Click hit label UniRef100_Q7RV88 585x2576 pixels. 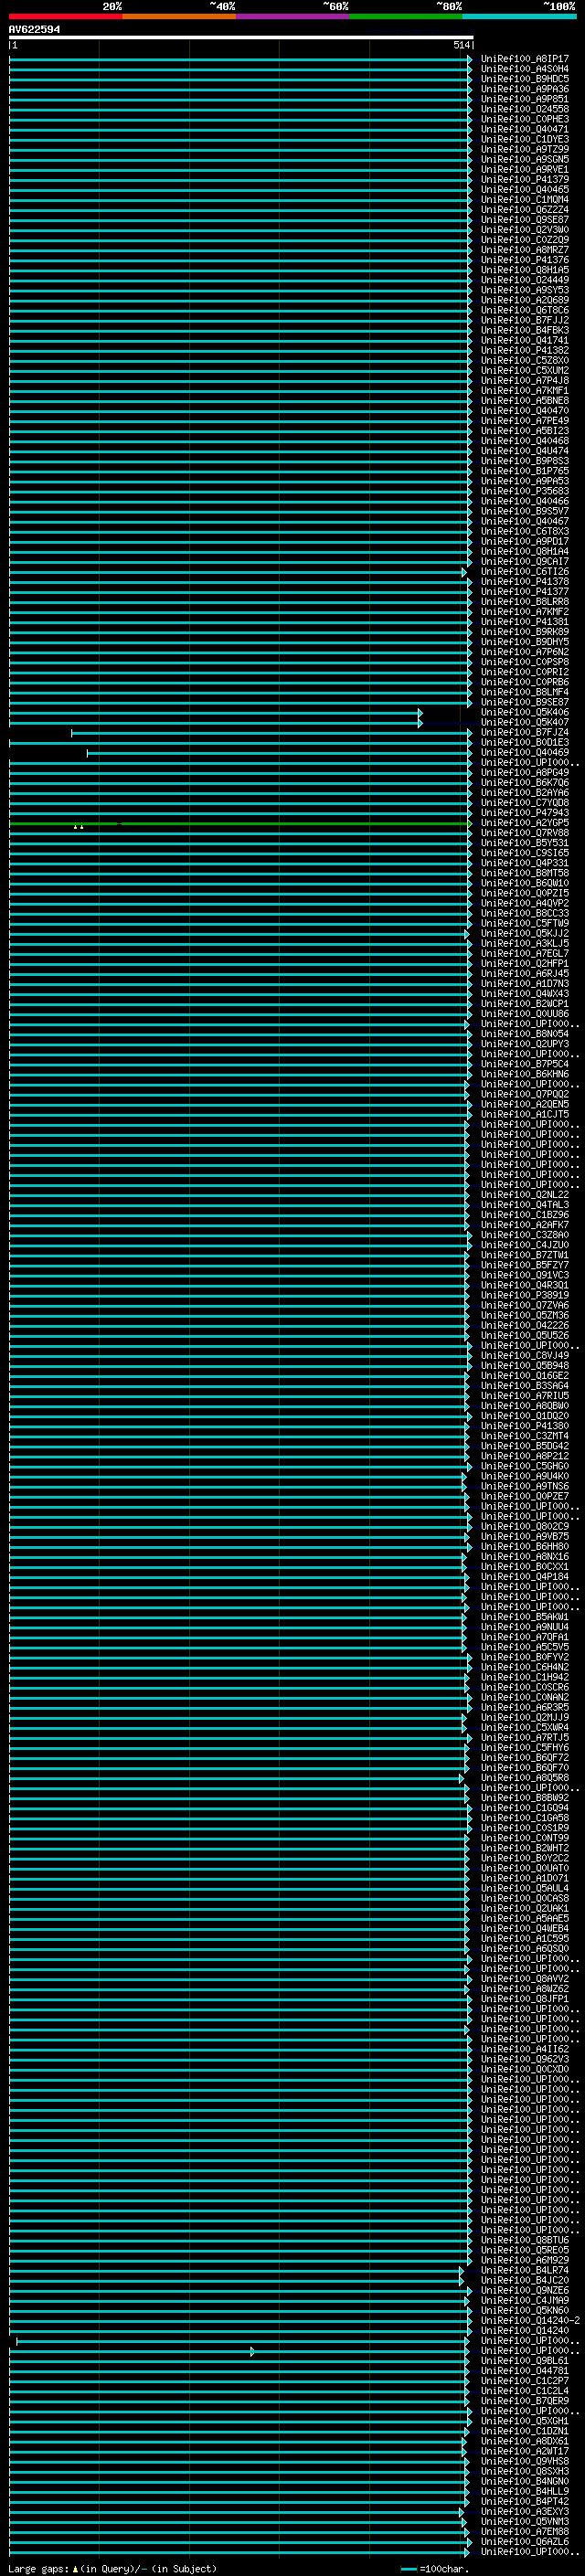point(524,833)
